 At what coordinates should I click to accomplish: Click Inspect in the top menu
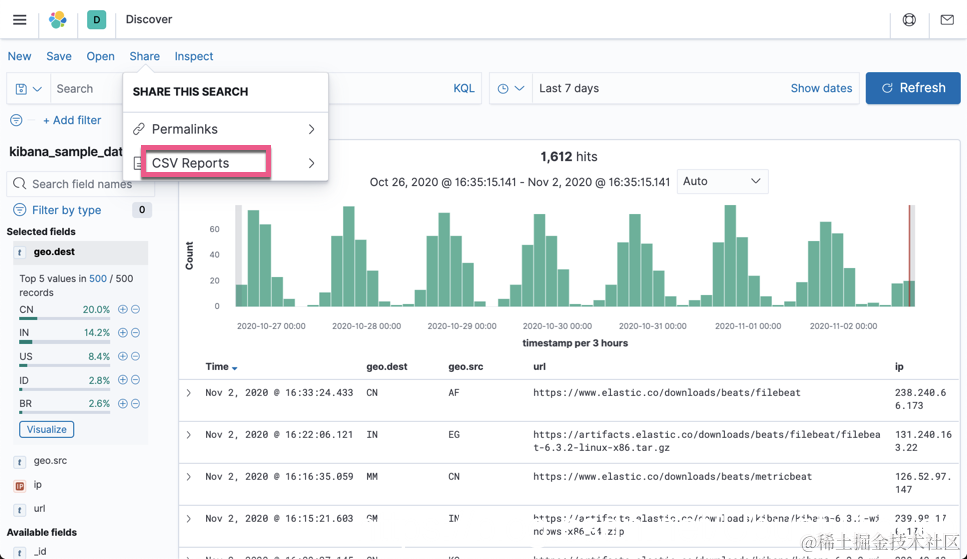pos(194,56)
